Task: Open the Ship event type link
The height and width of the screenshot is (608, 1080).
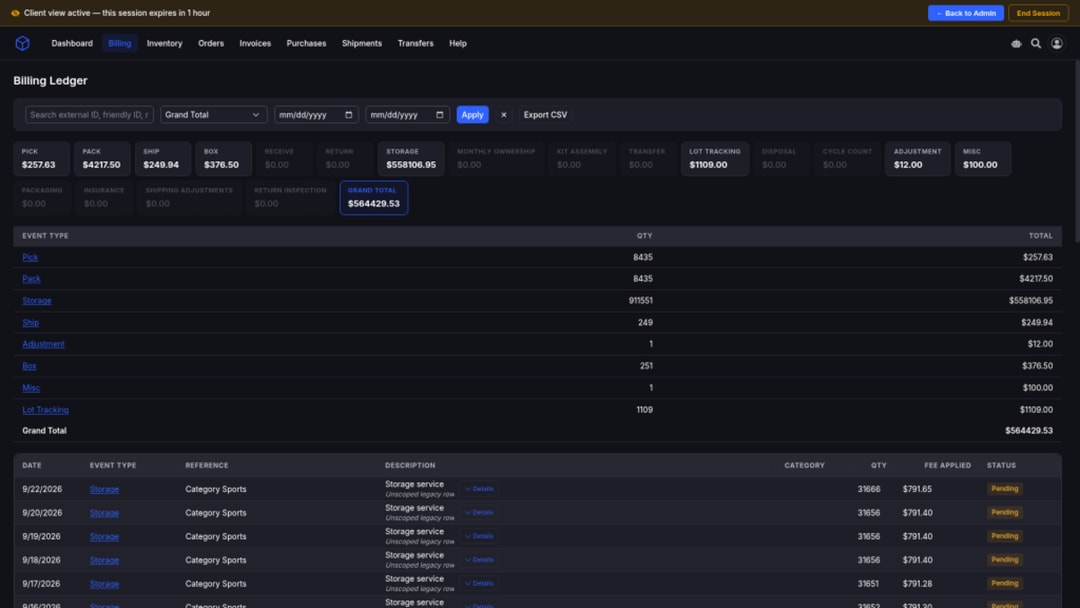Action: [30, 322]
